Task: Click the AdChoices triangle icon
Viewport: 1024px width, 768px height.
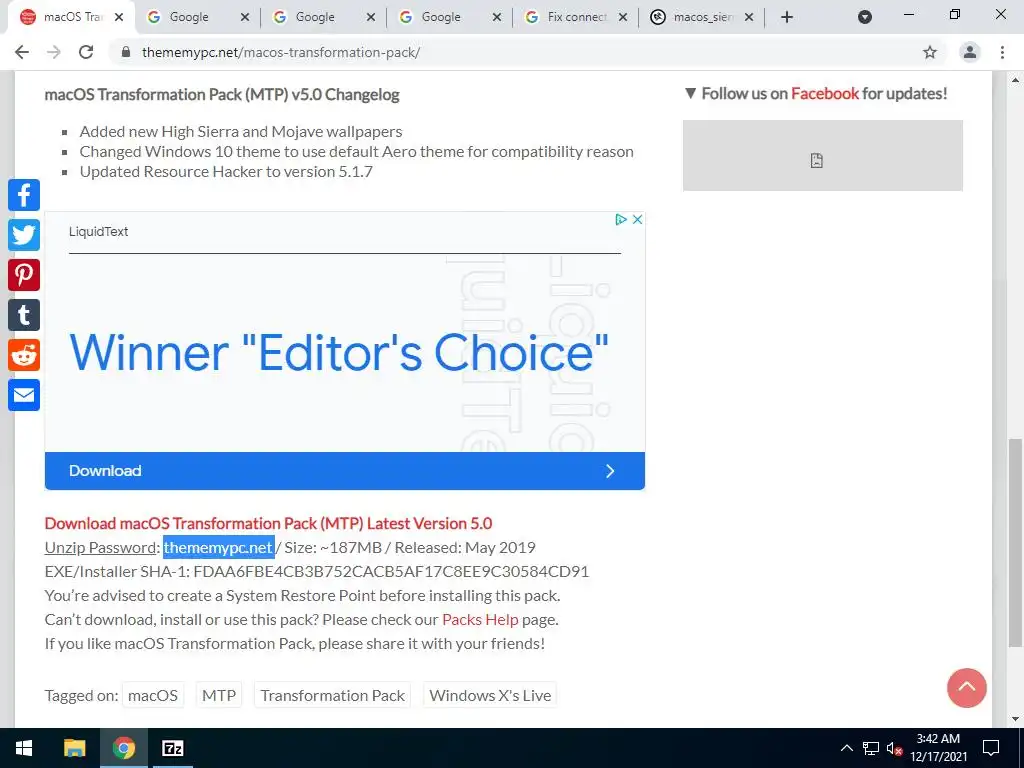Action: point(621,219)
